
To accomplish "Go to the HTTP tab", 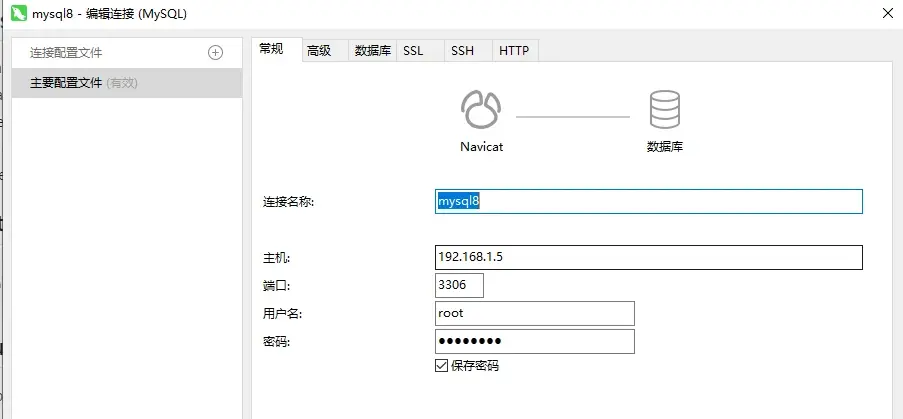I will coord(514,50).
